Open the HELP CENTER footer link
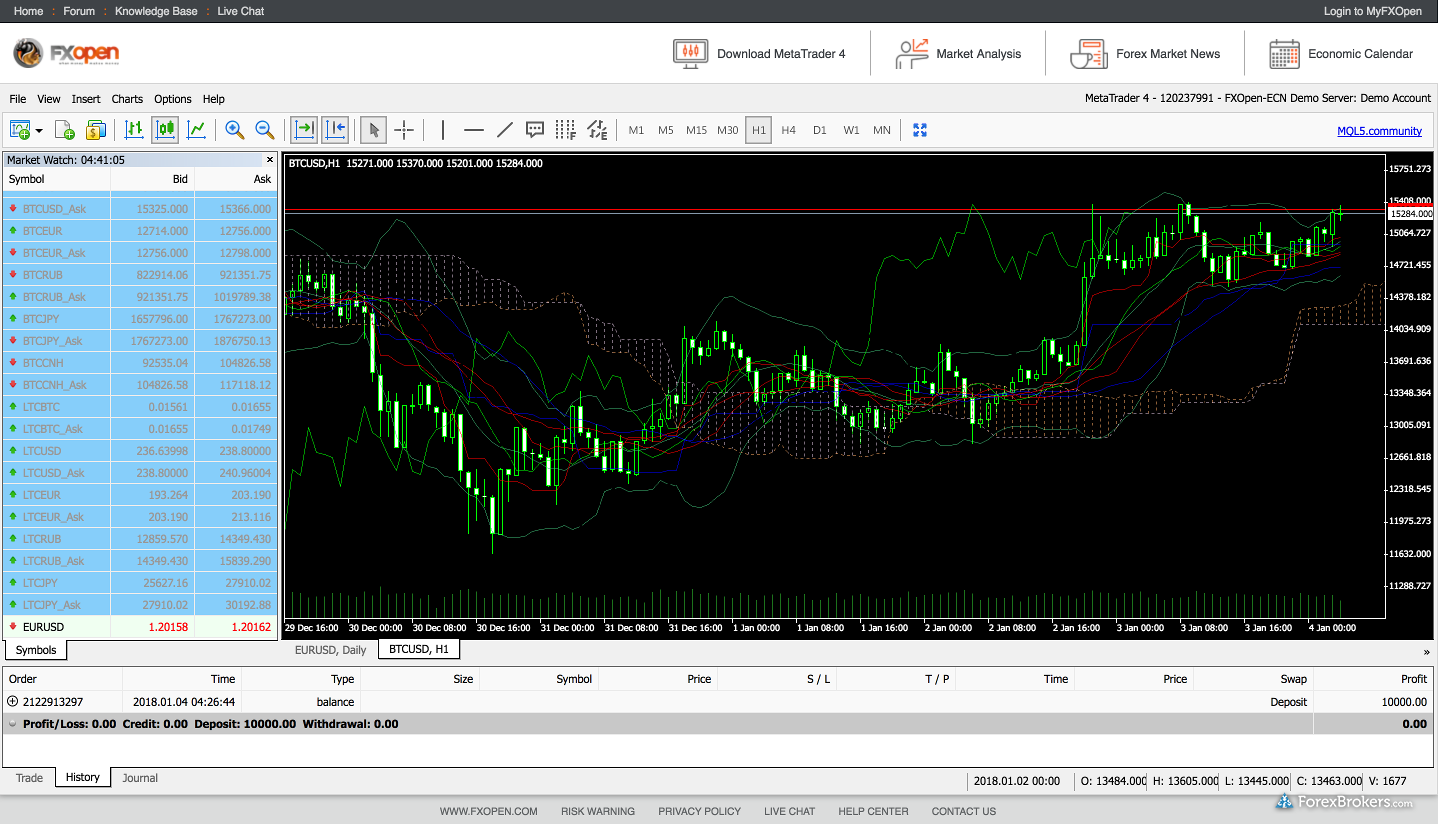1438x824 pixels. tap(873, 811)
